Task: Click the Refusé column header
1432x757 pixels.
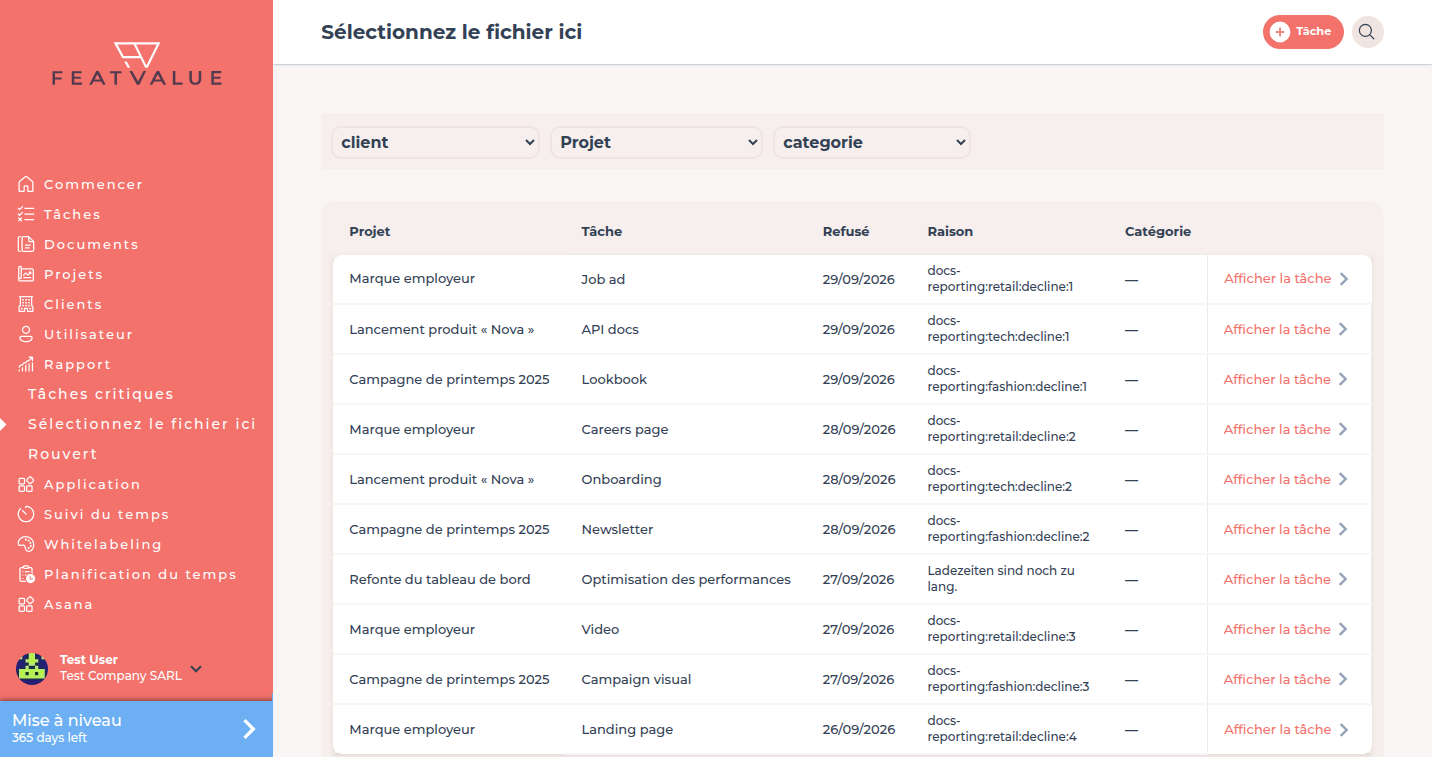Action: tap(846, 231)
